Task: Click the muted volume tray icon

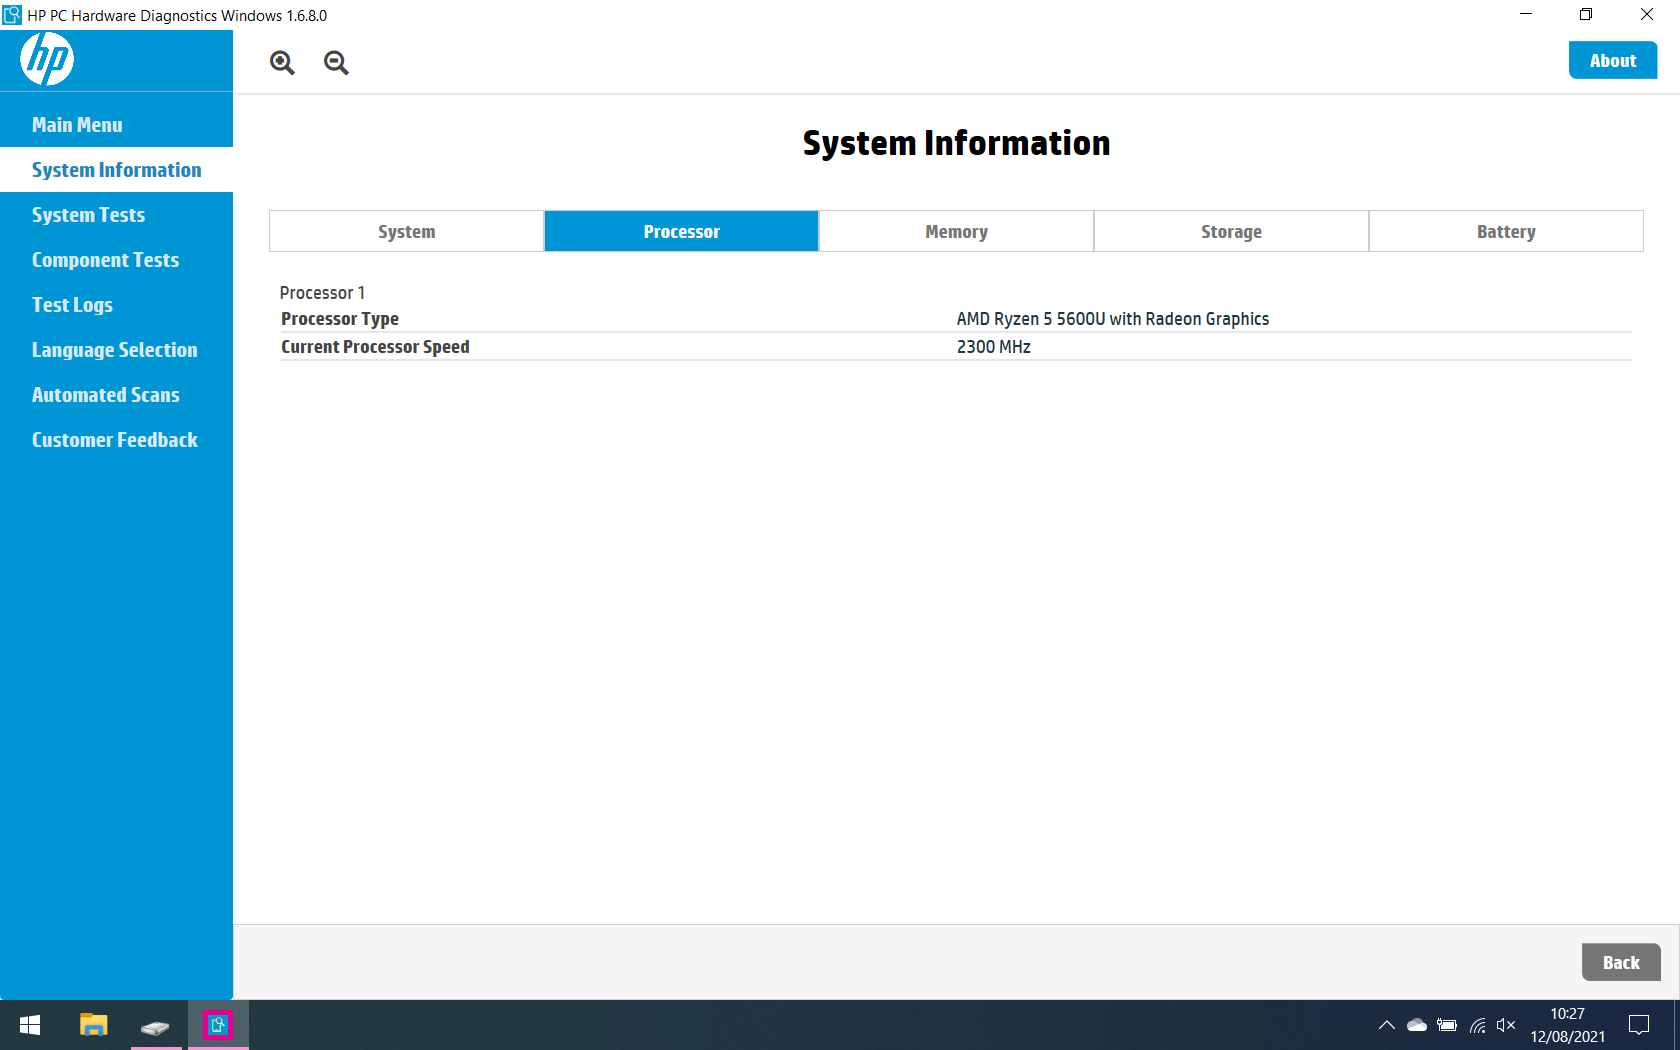Action: 1506,1025
